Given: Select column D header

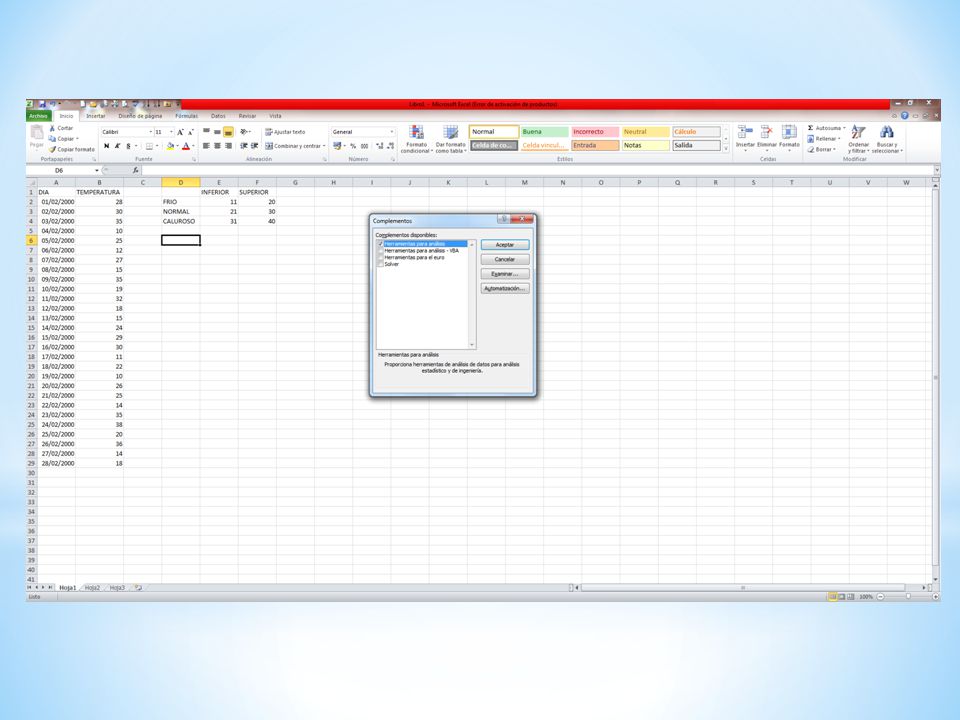Looking at the screenshot, I should coord(181,182).
